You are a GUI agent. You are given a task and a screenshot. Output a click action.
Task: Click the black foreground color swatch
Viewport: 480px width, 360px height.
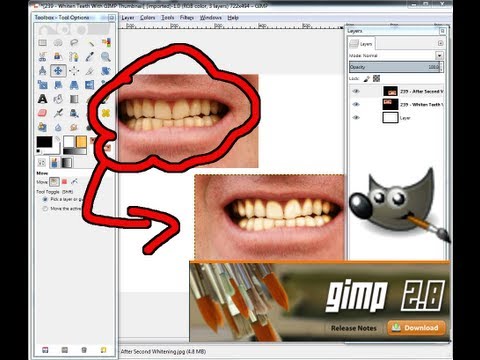click(x=44, y=142)
